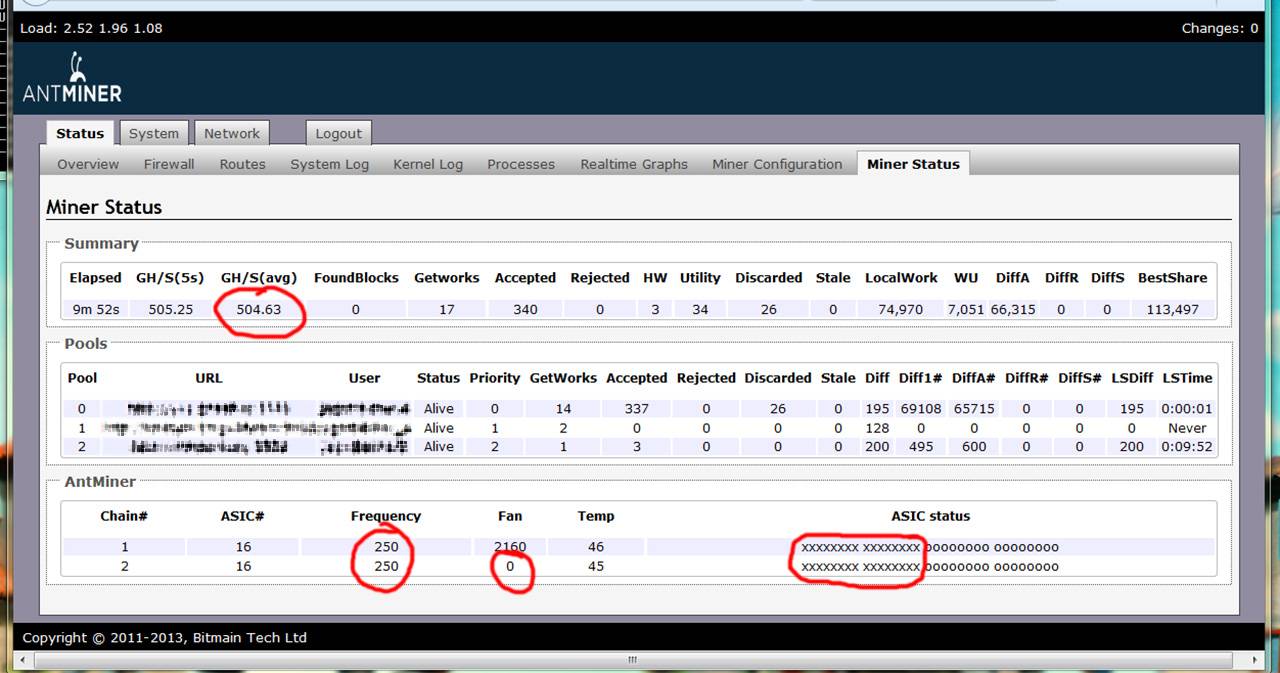The image size is (1280, 673).
Task: Click pool 0 Diff1# value '69108'
Action: coord(921,408)
